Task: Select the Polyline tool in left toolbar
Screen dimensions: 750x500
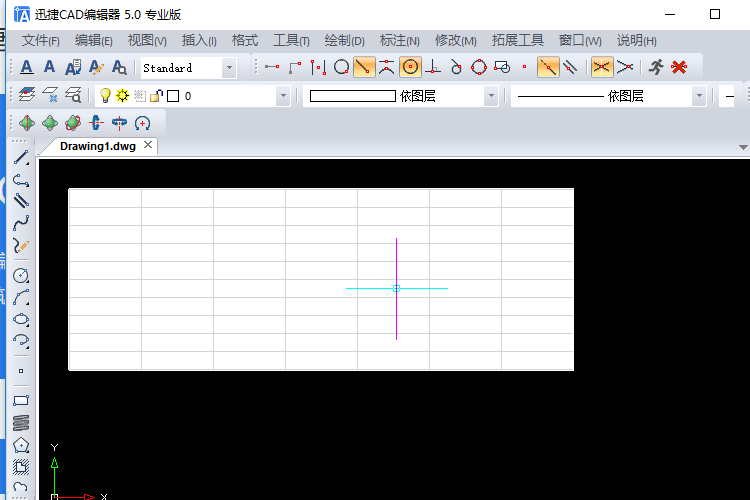Action: 21,180
